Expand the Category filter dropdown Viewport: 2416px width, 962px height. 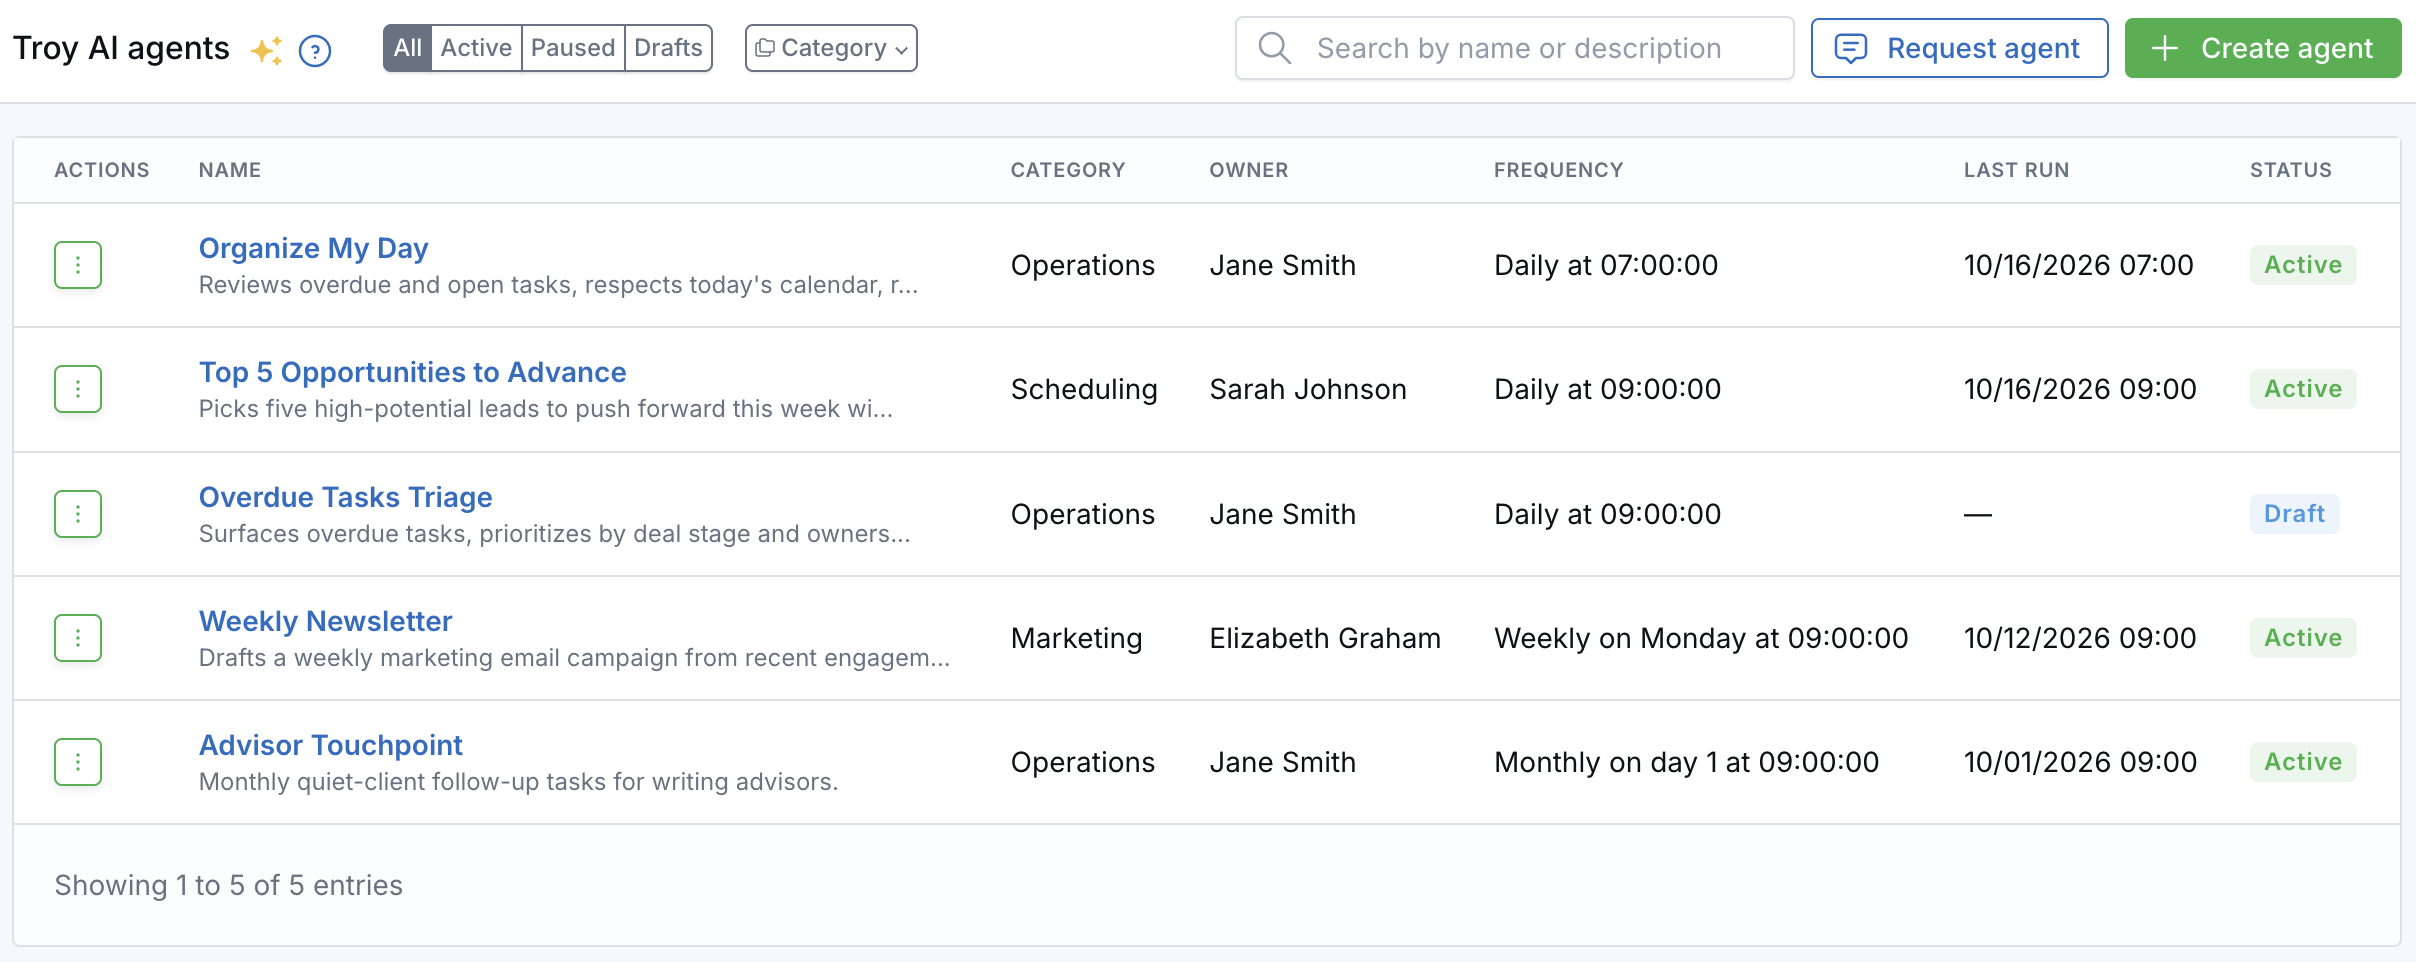coord(831,48)
